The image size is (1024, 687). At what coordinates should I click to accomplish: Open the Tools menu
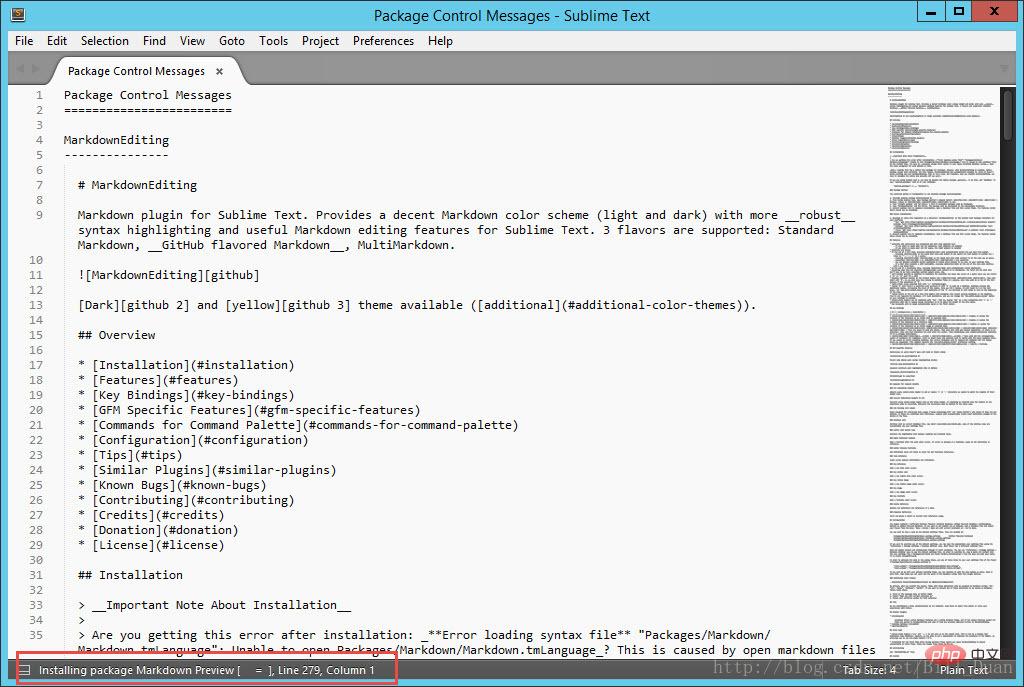[x=273, y=40]
